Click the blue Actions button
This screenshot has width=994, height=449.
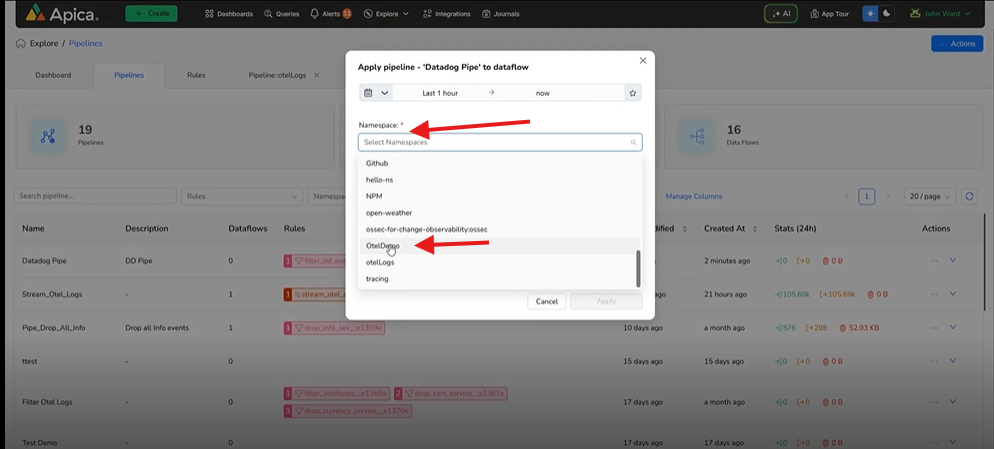pyautogui.click(x=956, y=44)
